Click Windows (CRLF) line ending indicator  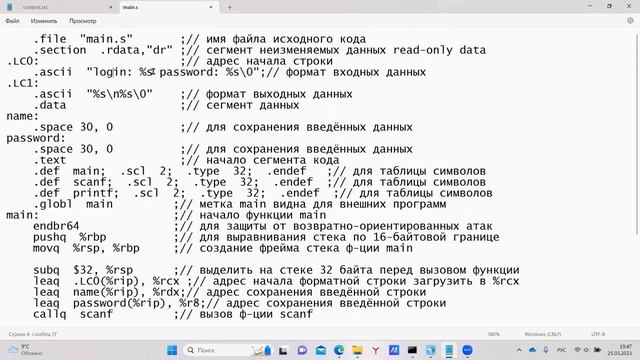[x=542, y=334]
